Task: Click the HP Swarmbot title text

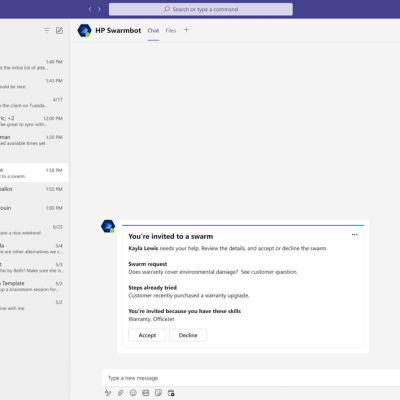Action: [118, 30]
